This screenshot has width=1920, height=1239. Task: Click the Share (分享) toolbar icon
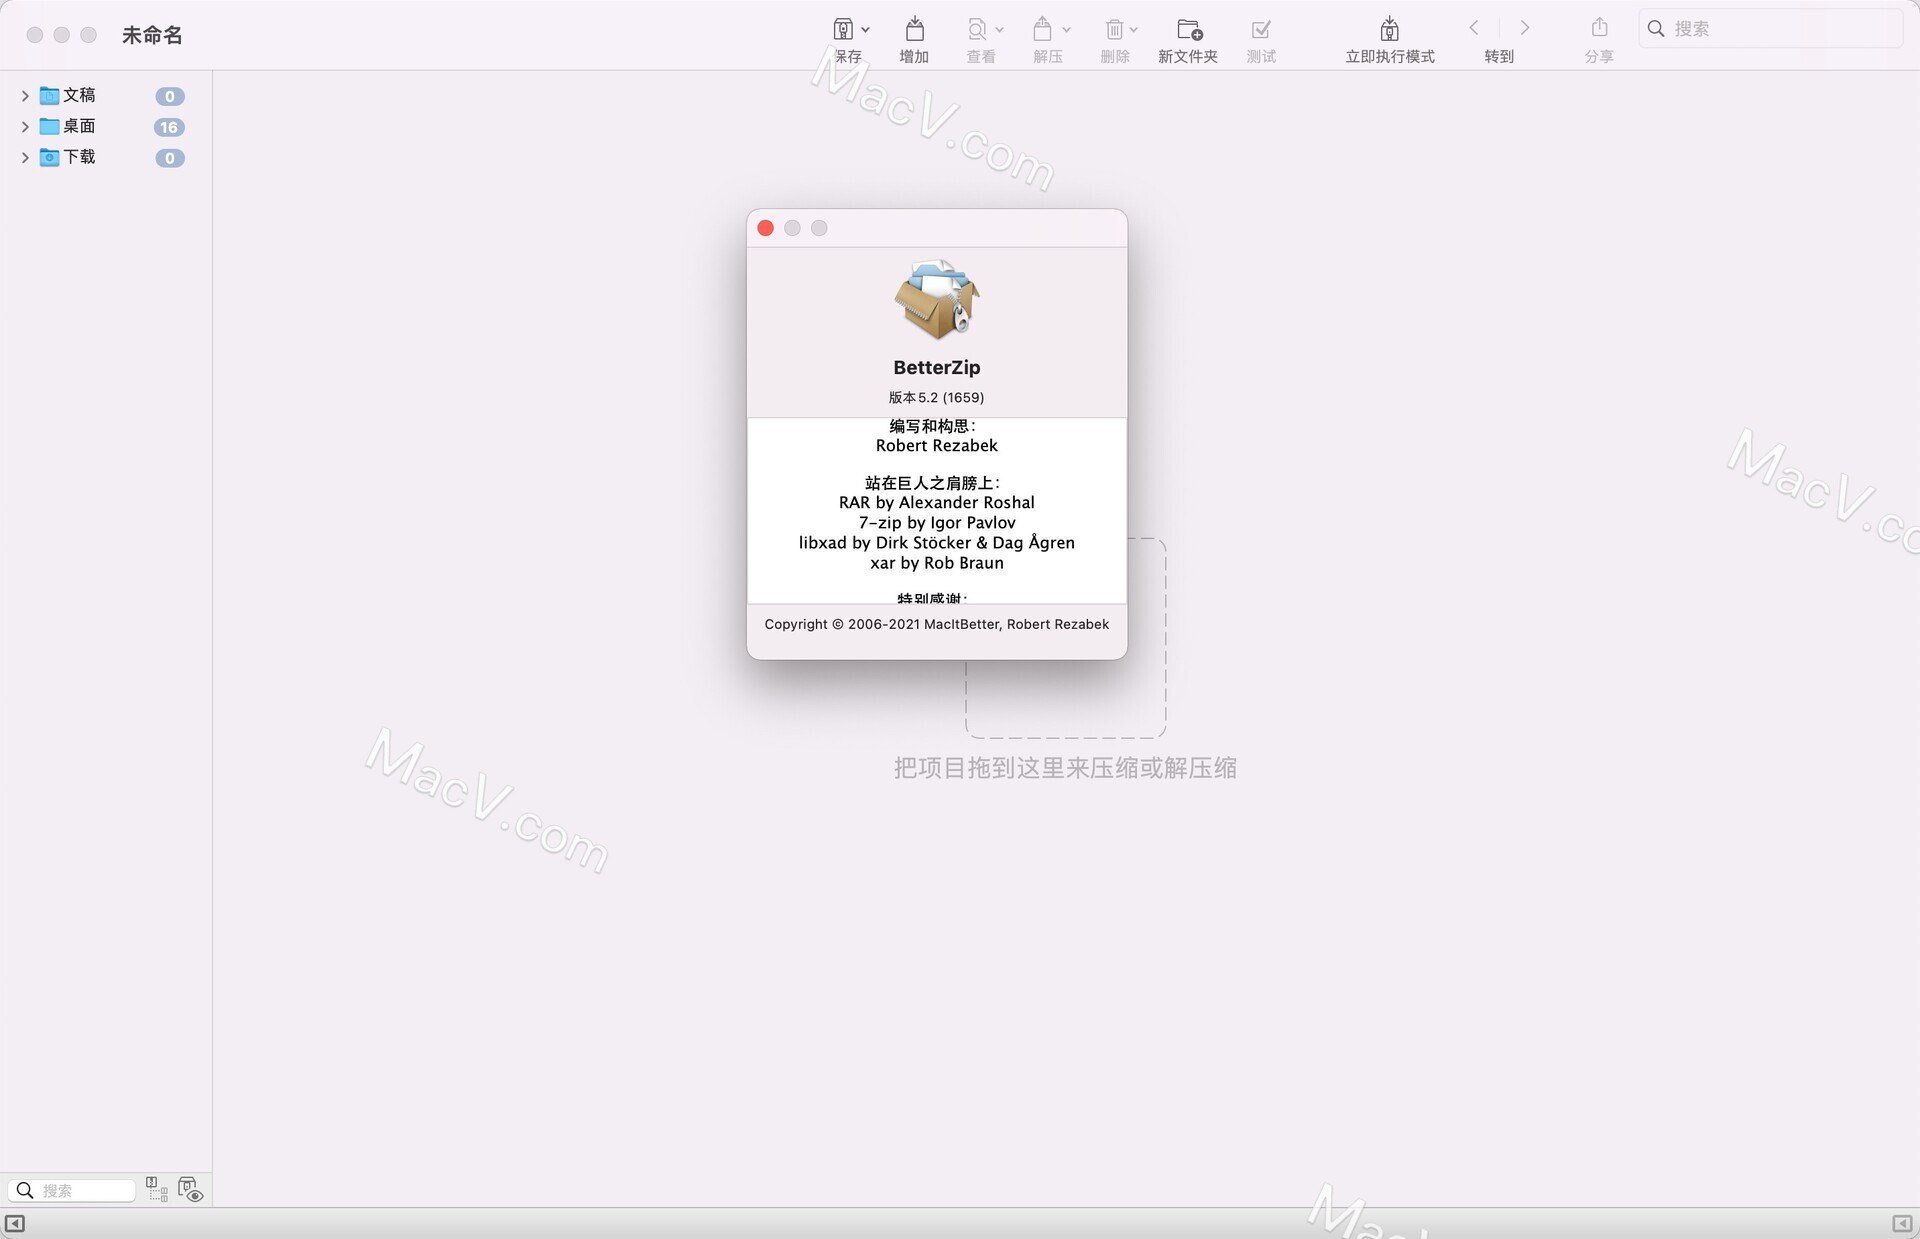[1599, 28]
